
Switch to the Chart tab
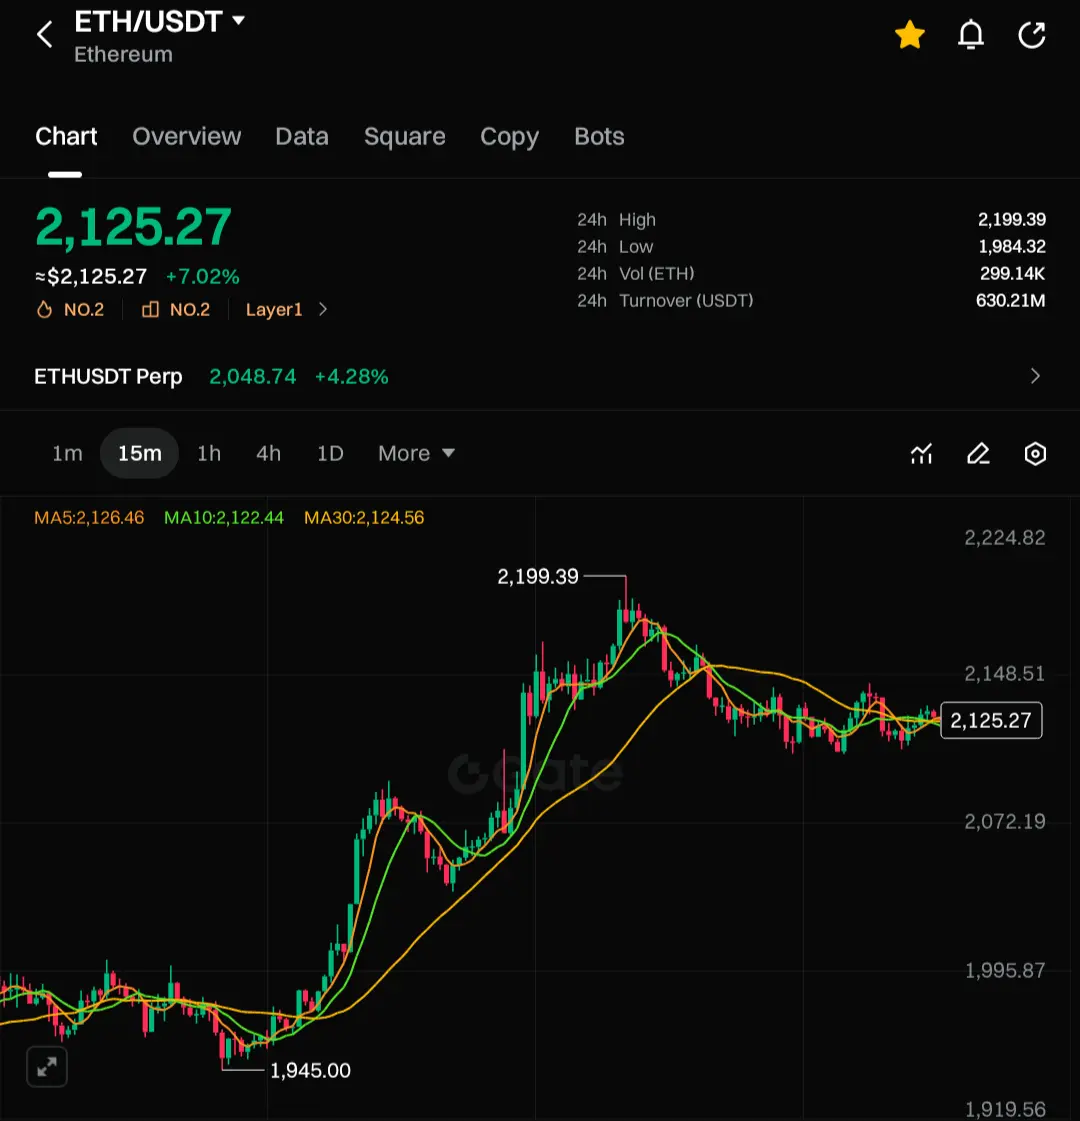[66, 136]
